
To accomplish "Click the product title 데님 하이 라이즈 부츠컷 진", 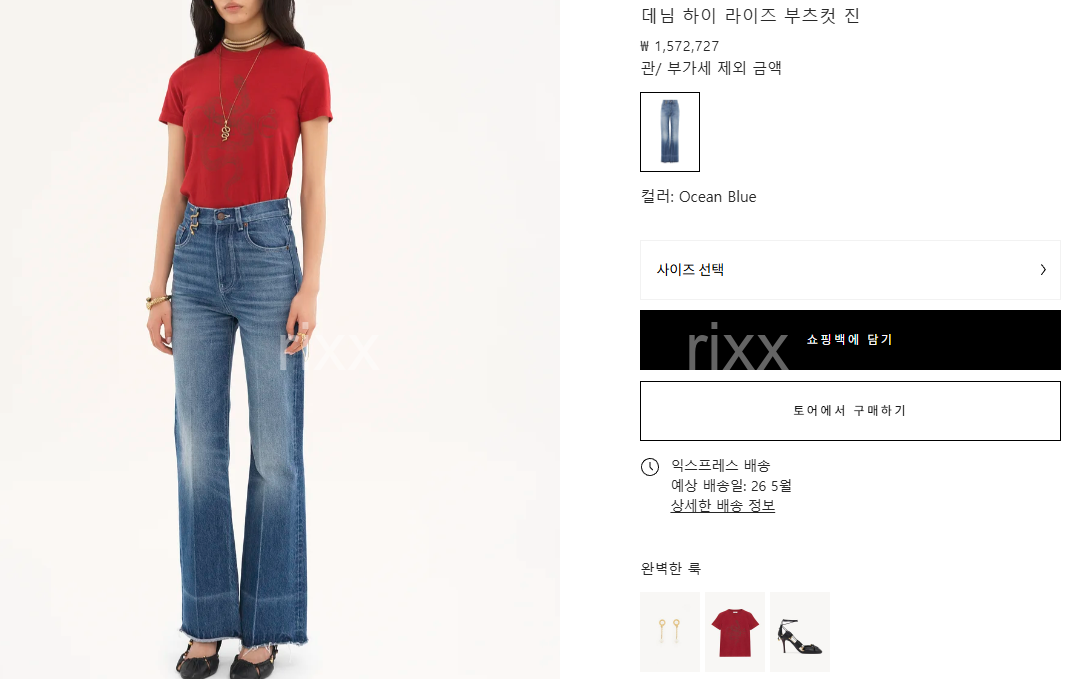I will (751, 15).
